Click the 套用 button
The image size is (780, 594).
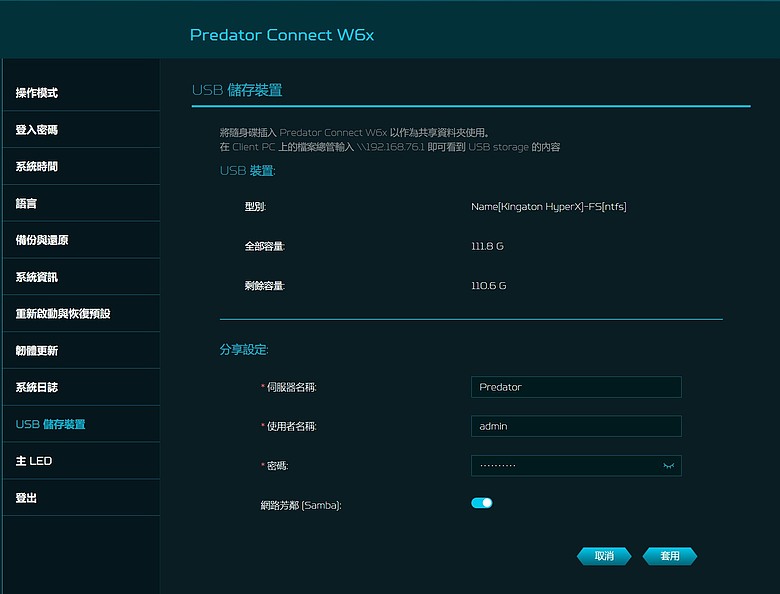(670, 556)
